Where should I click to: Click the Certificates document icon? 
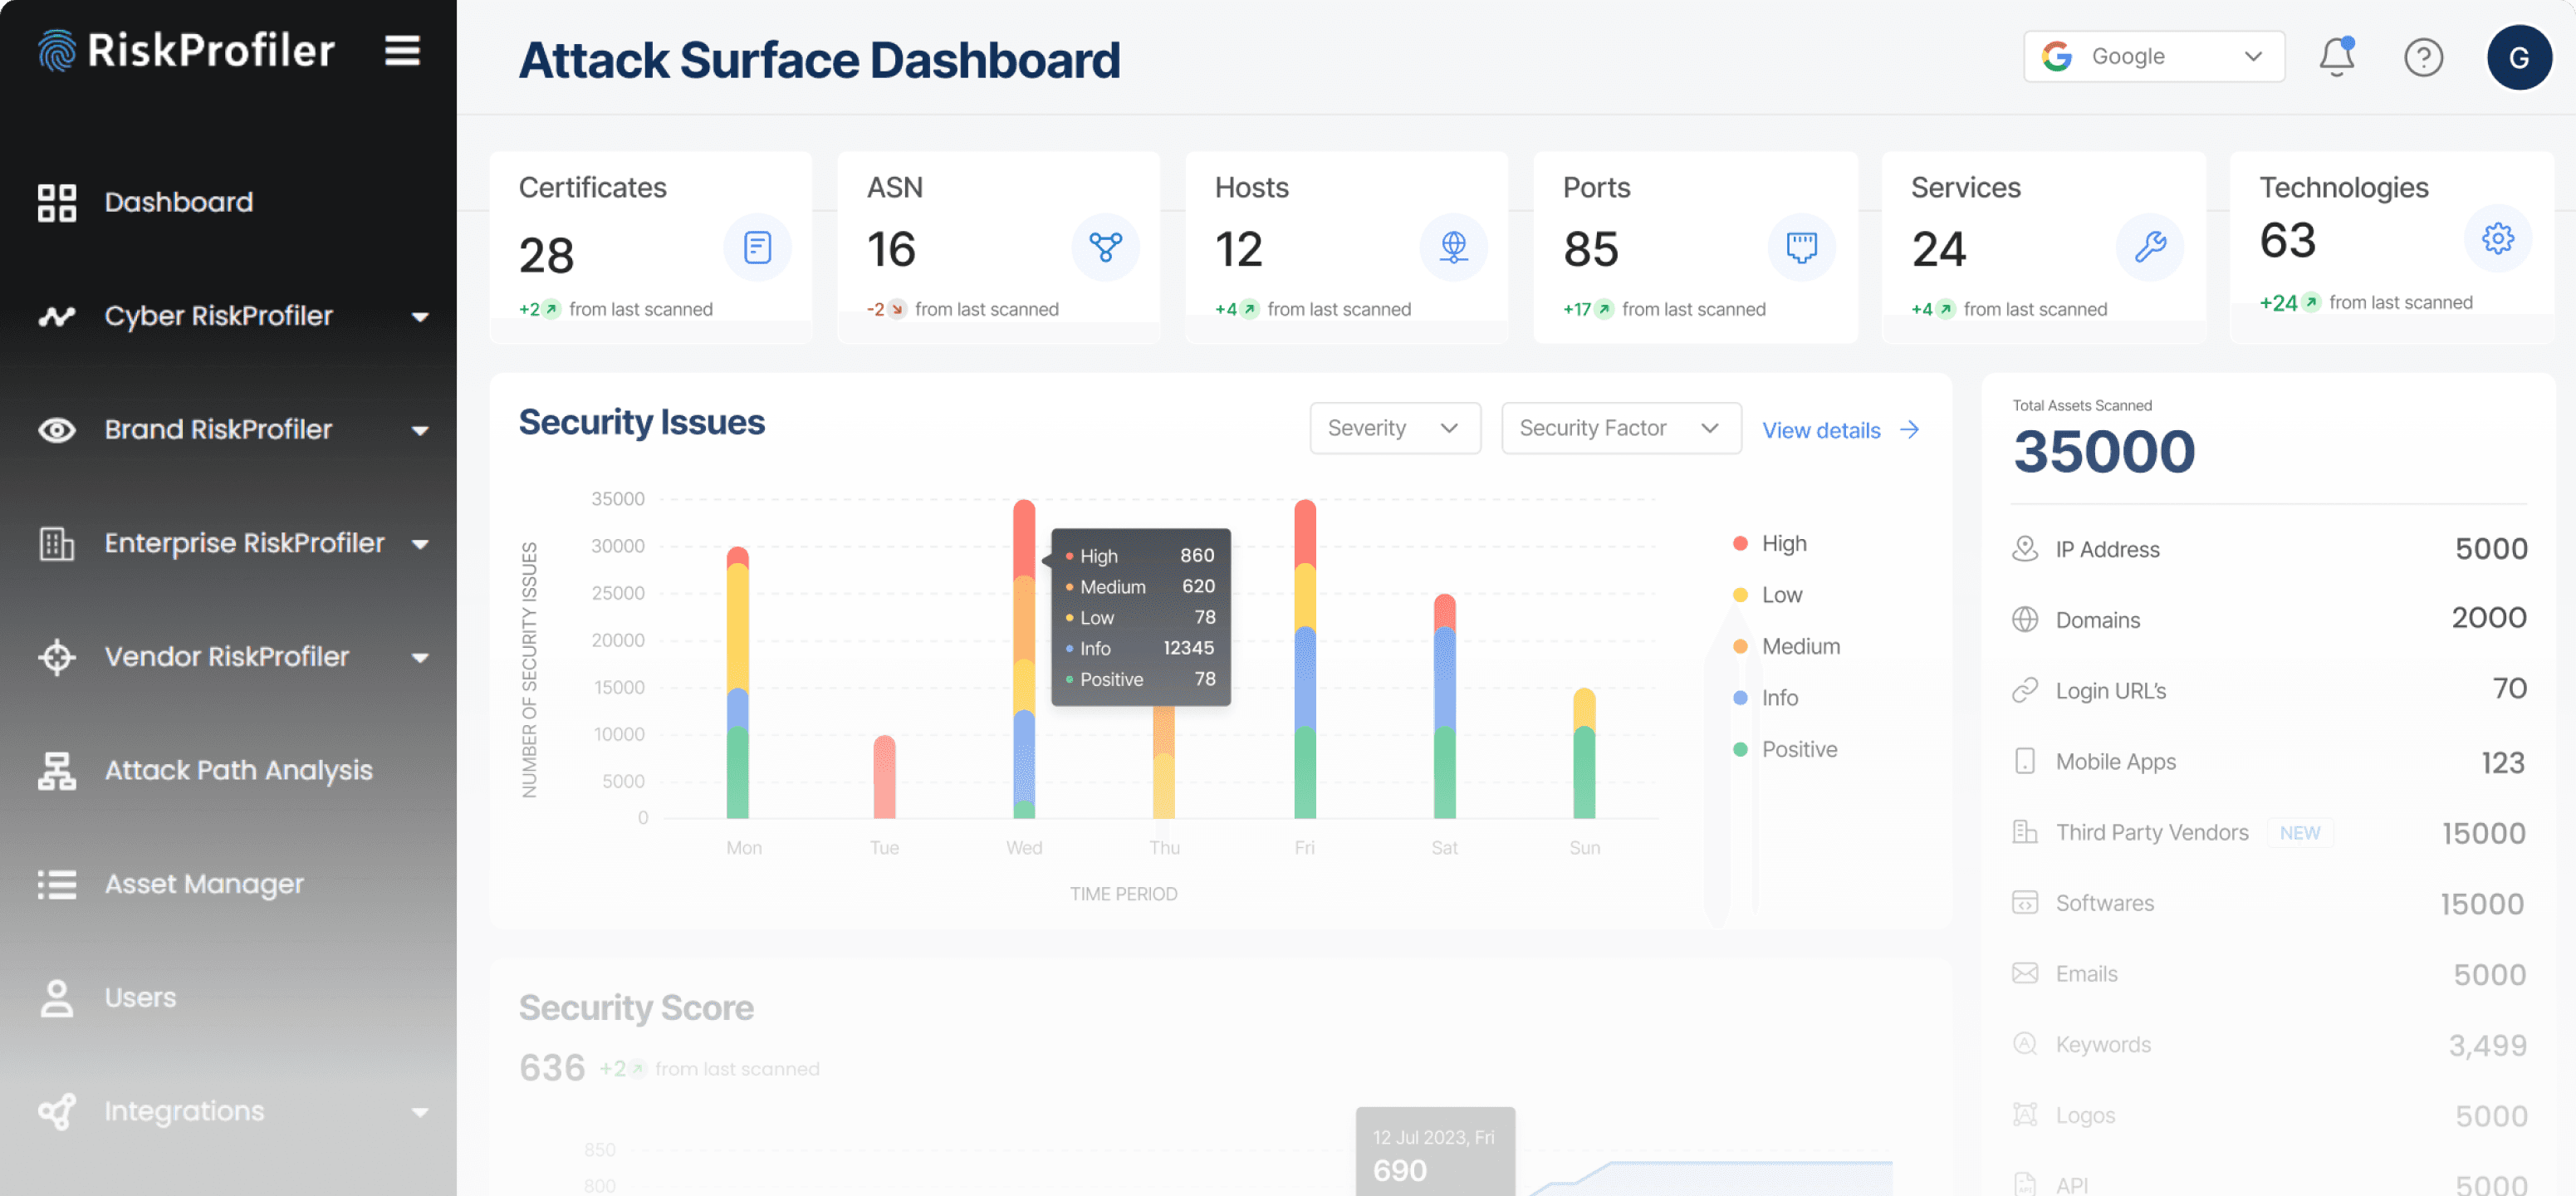click(757, 247)
